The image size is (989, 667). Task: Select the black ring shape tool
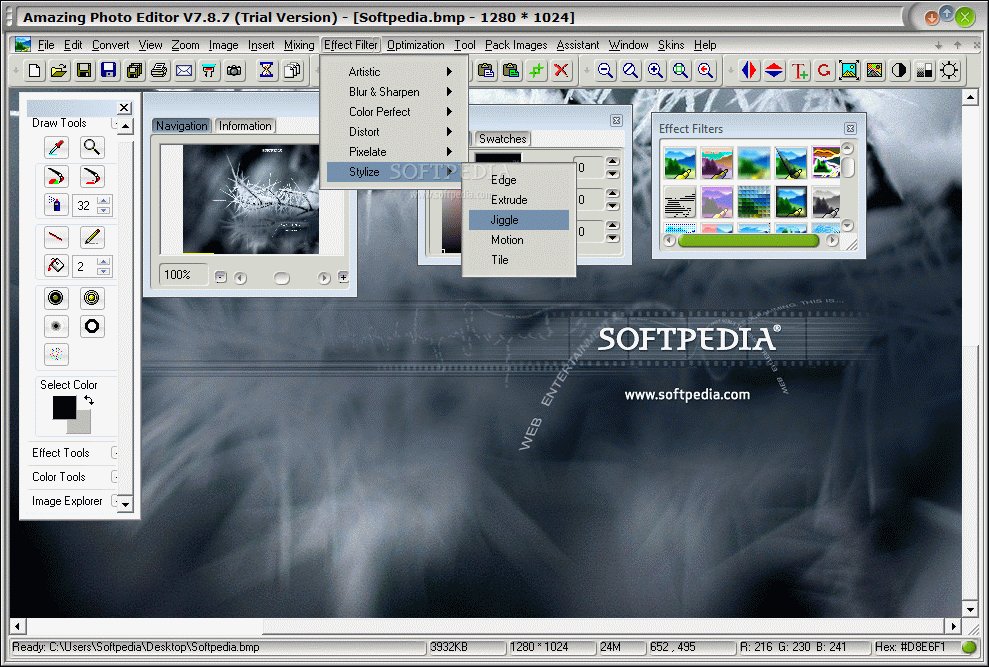tap(92, 326)
